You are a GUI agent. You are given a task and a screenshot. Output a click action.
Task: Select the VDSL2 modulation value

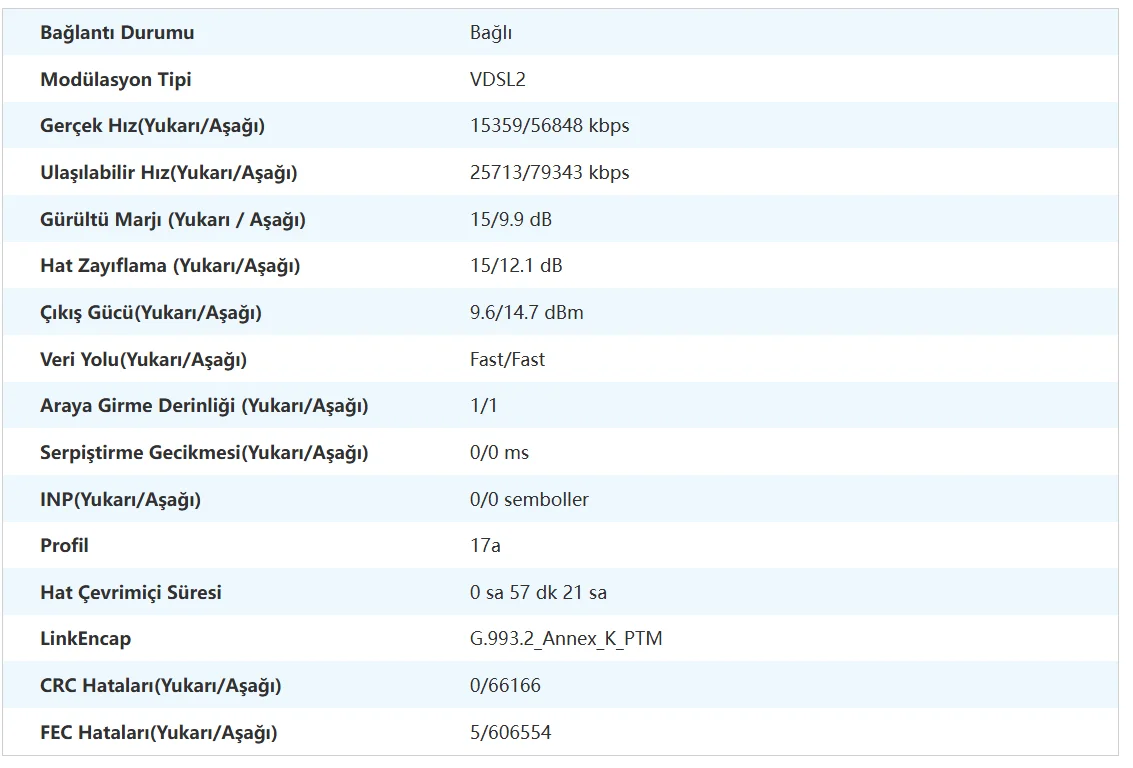tap(498, 80)
